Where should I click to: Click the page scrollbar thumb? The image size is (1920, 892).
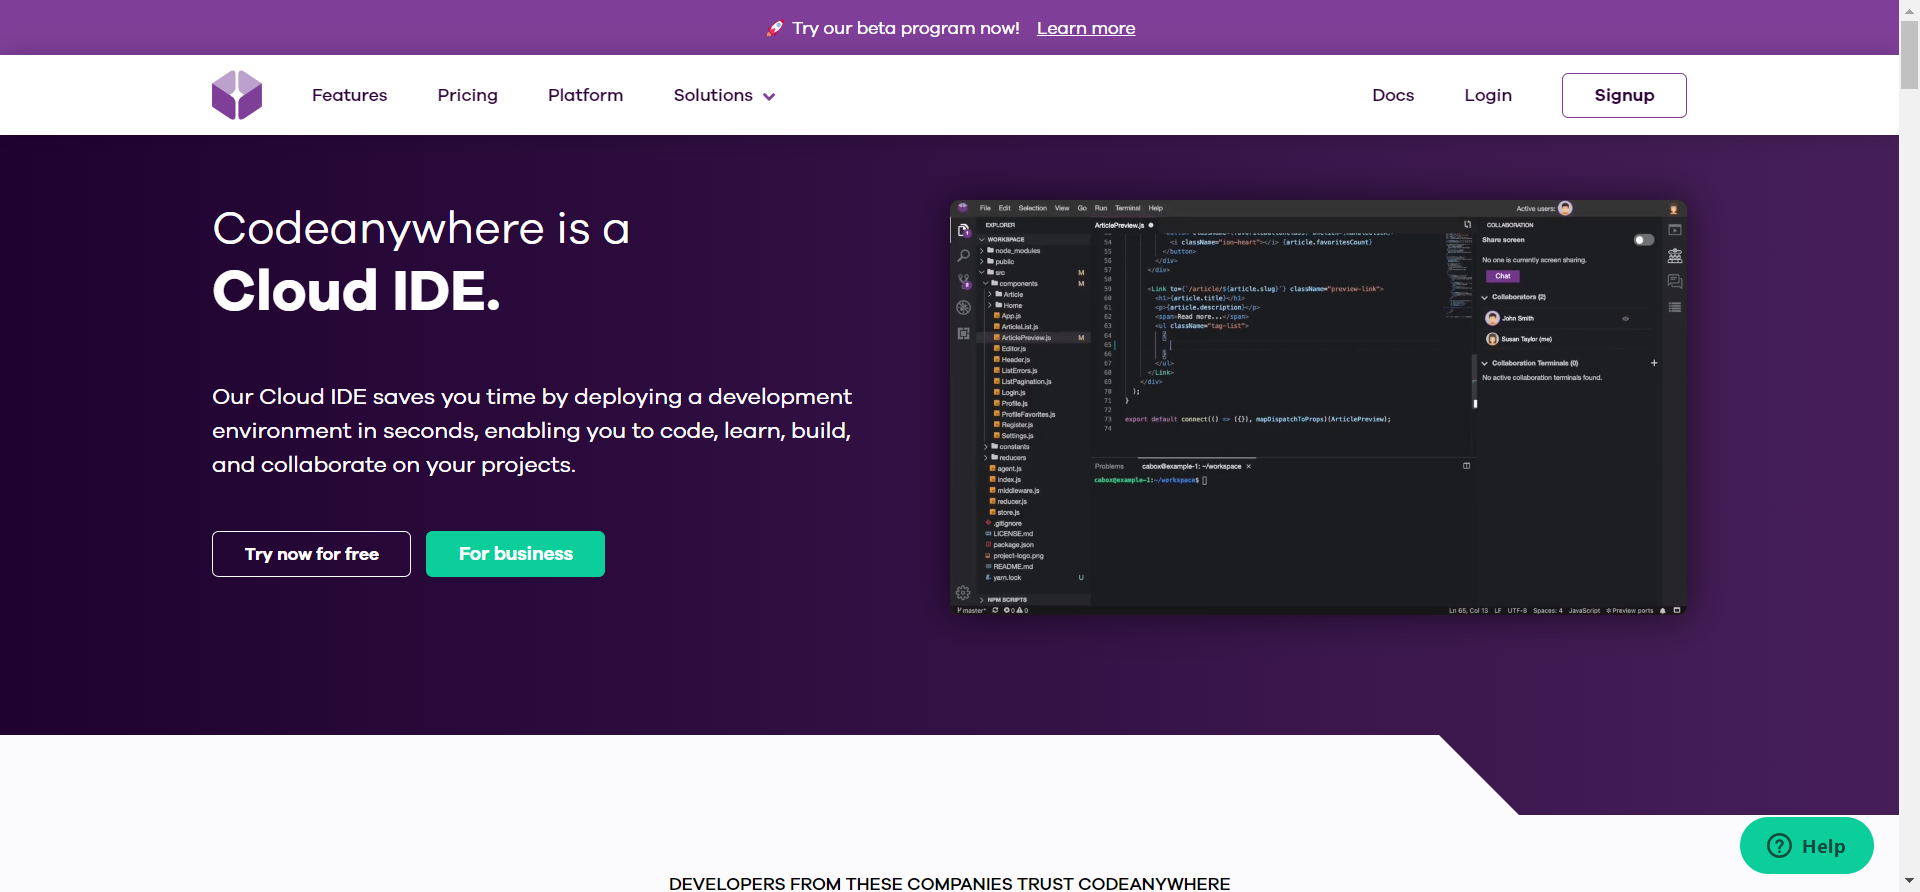(1909, 55)
